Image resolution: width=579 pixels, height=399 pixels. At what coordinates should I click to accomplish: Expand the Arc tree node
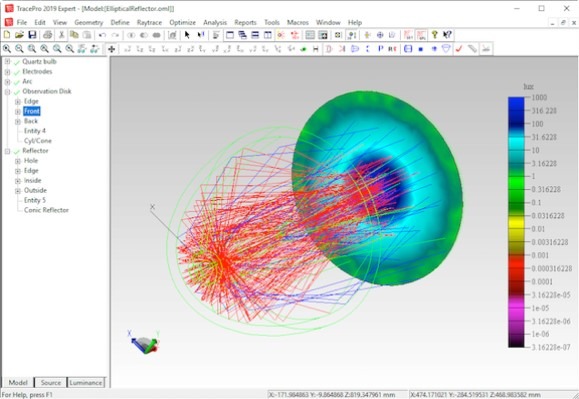click(x=7, y=82)
